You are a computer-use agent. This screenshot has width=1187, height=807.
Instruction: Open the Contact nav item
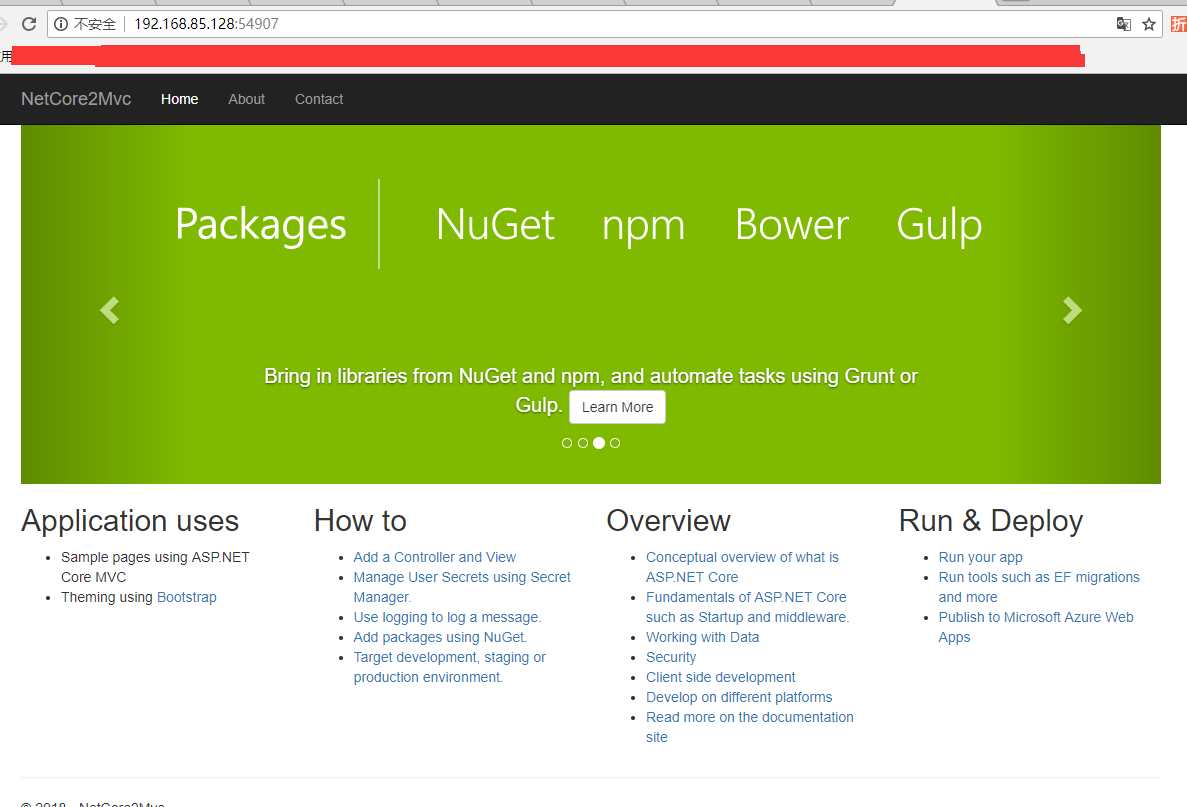(319, 99)
